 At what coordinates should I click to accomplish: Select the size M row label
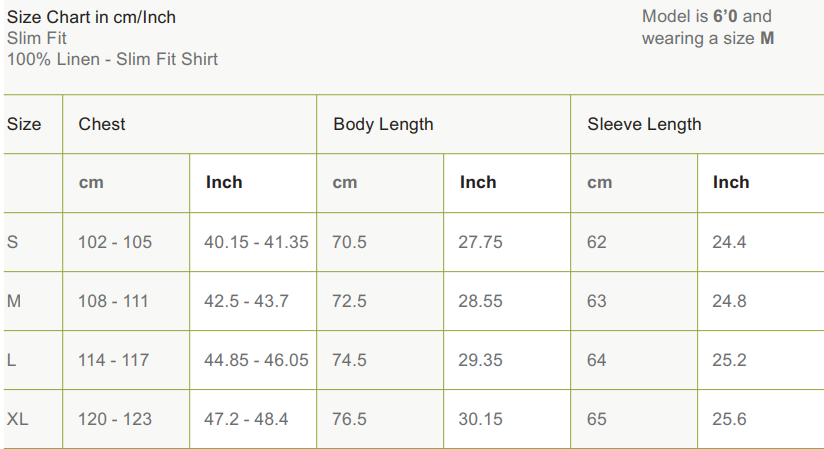click(14, 301)
